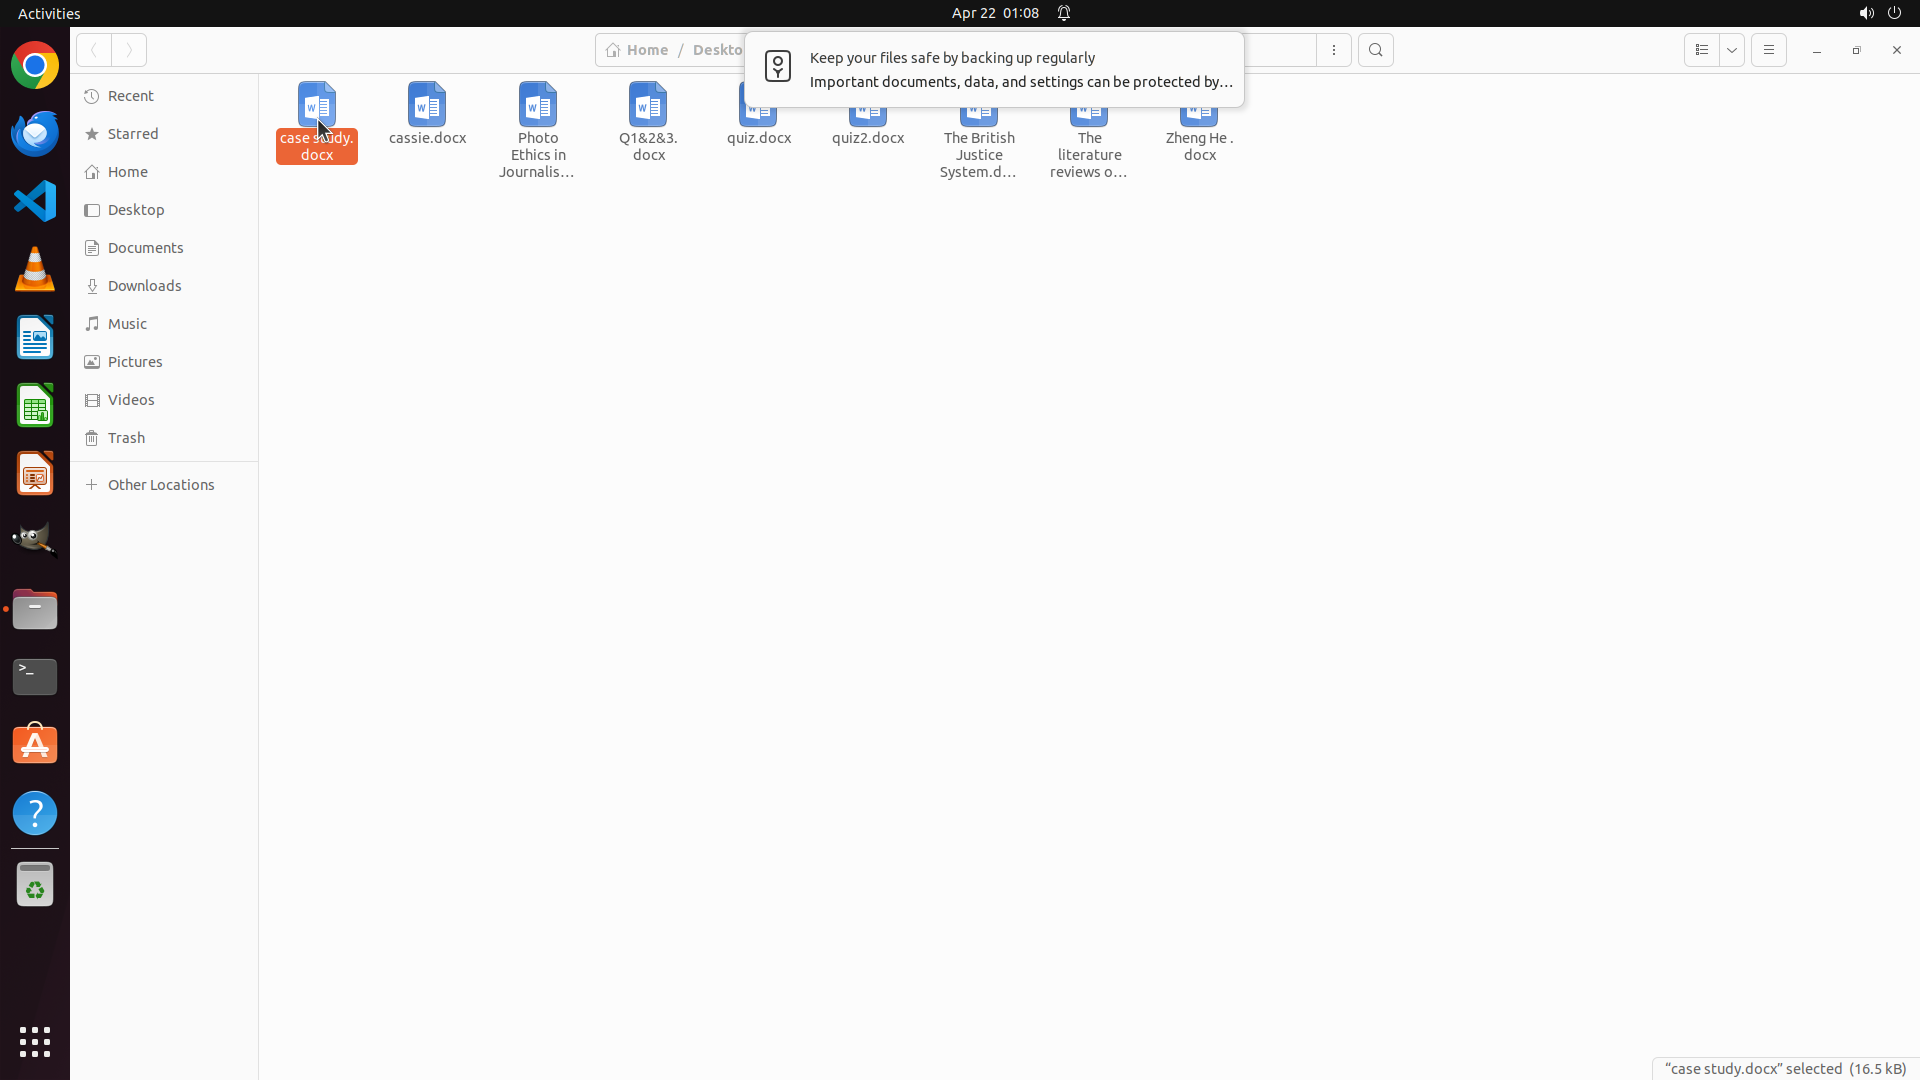
Task: Open the path bar three-dot menu
Action: [1333, 50]
